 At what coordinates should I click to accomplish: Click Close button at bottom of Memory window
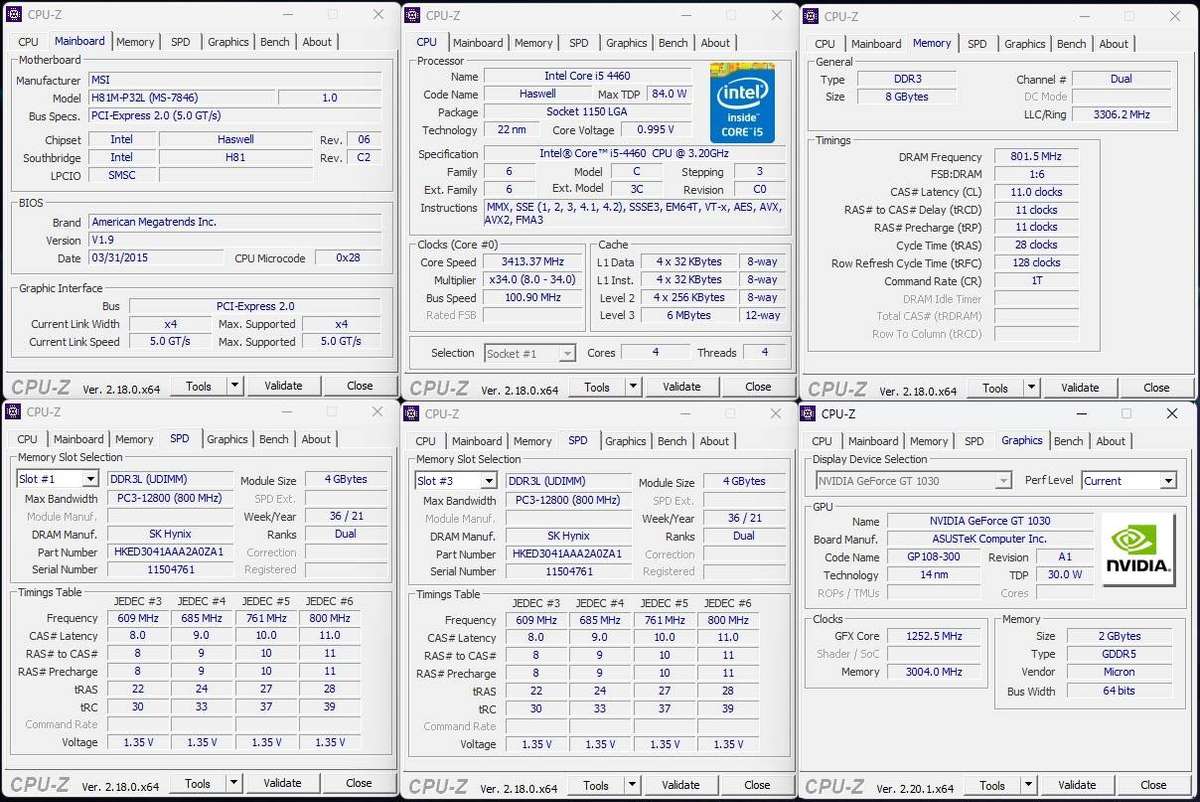point(1156,388)
